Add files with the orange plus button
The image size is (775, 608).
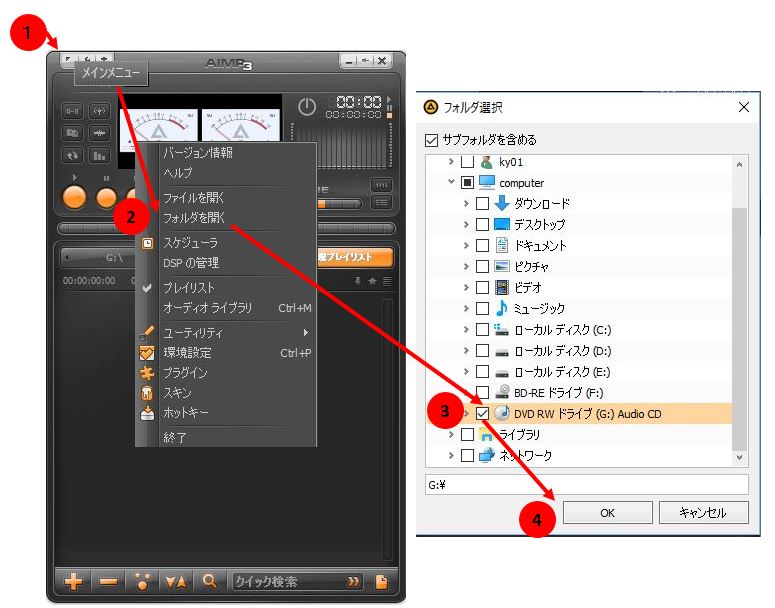tap(73, 581)
